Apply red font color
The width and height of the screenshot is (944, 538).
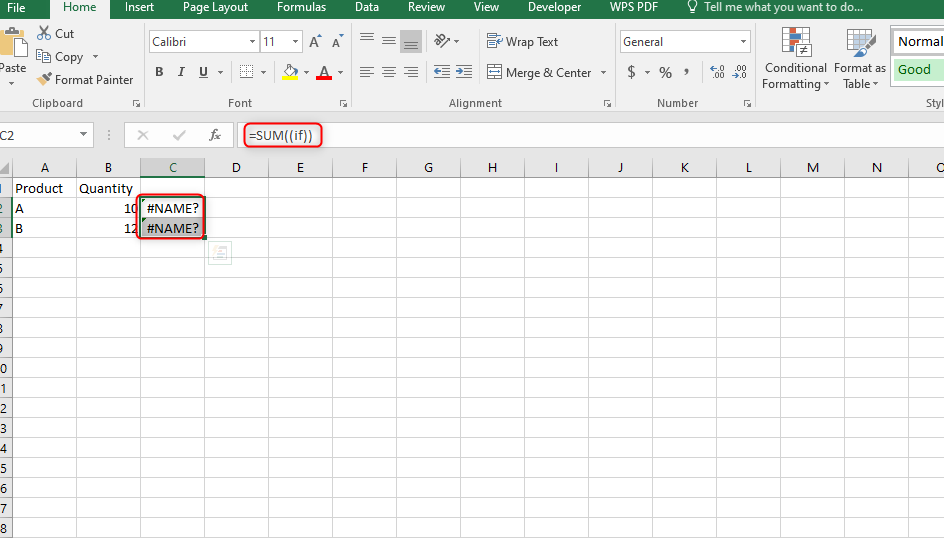click(x=324, y=72)
